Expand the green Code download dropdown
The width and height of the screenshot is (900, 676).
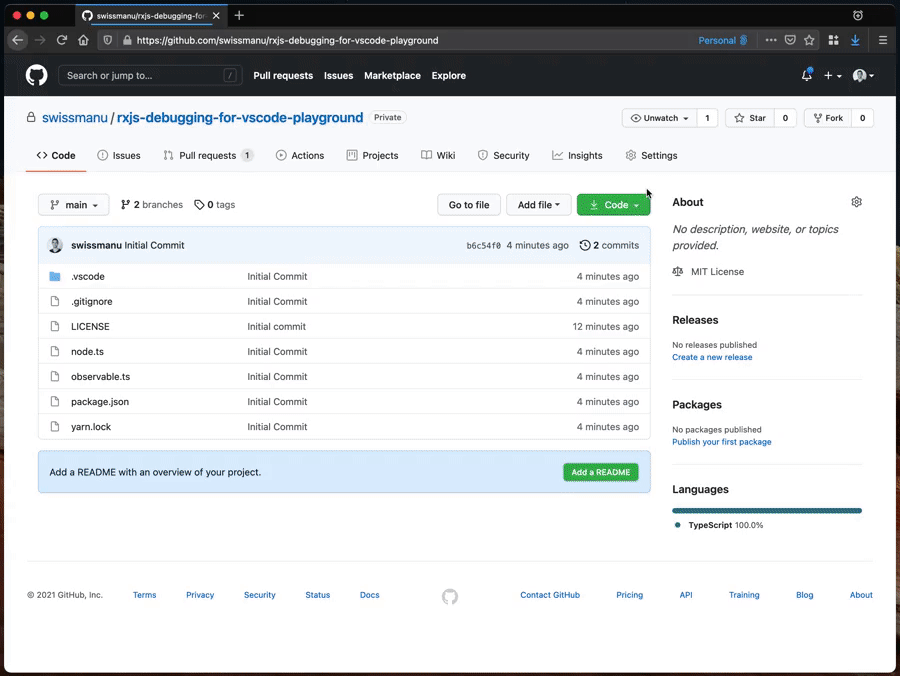pyautogui.click(x=614, y=205)
